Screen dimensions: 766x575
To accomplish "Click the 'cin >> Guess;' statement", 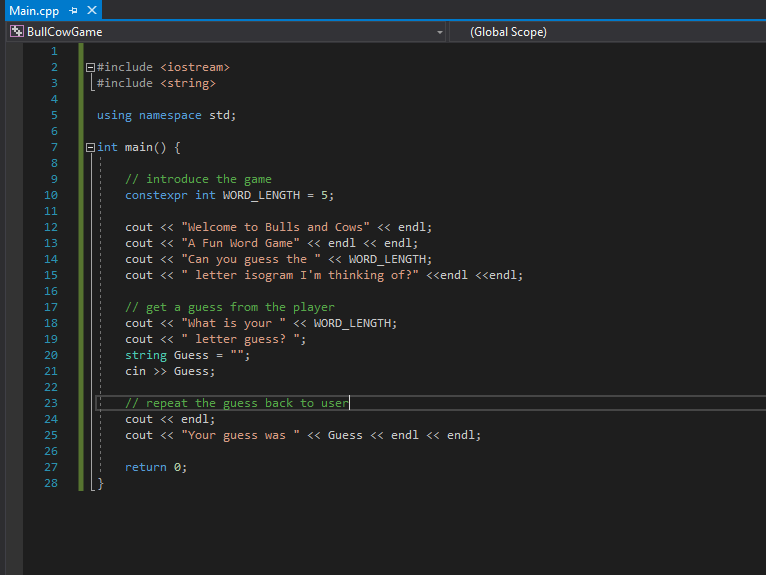I will (170, 372).
